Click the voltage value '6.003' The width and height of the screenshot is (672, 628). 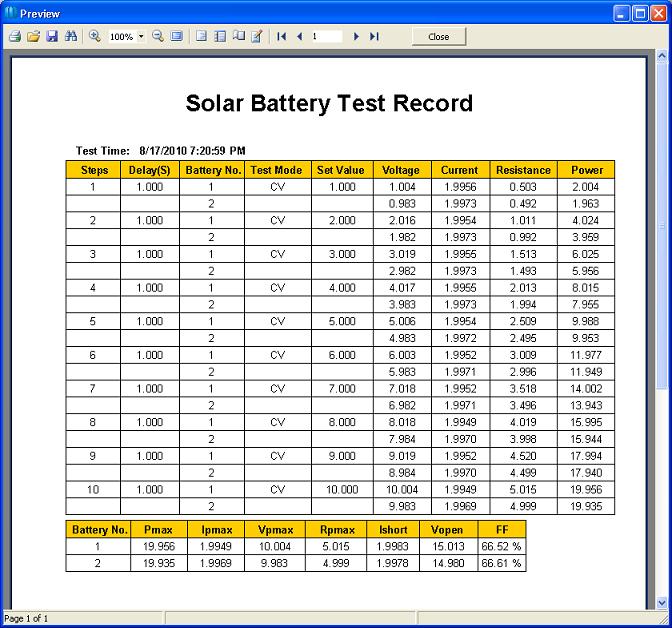pos(402,355)
